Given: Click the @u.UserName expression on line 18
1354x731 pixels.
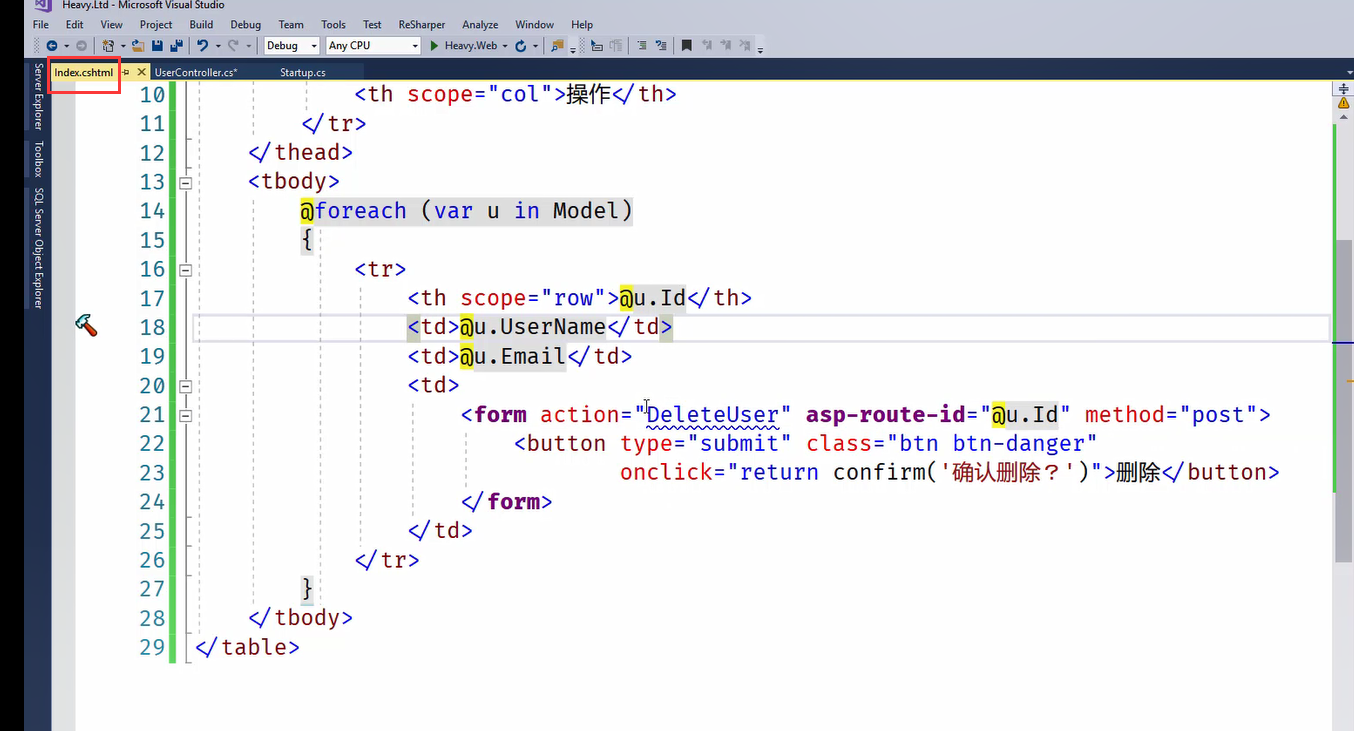Looking at the screenshot, I should pyautogui.click(x=533, y=327).
